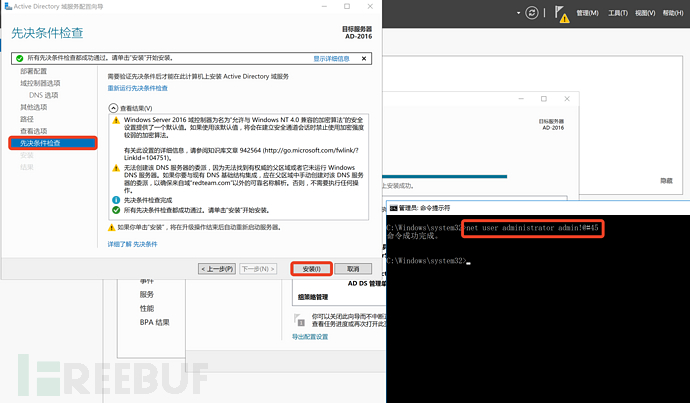The image size is (690, 403).
Task: Click 隐藏 in the background progress window
Action: click(666, 180)
